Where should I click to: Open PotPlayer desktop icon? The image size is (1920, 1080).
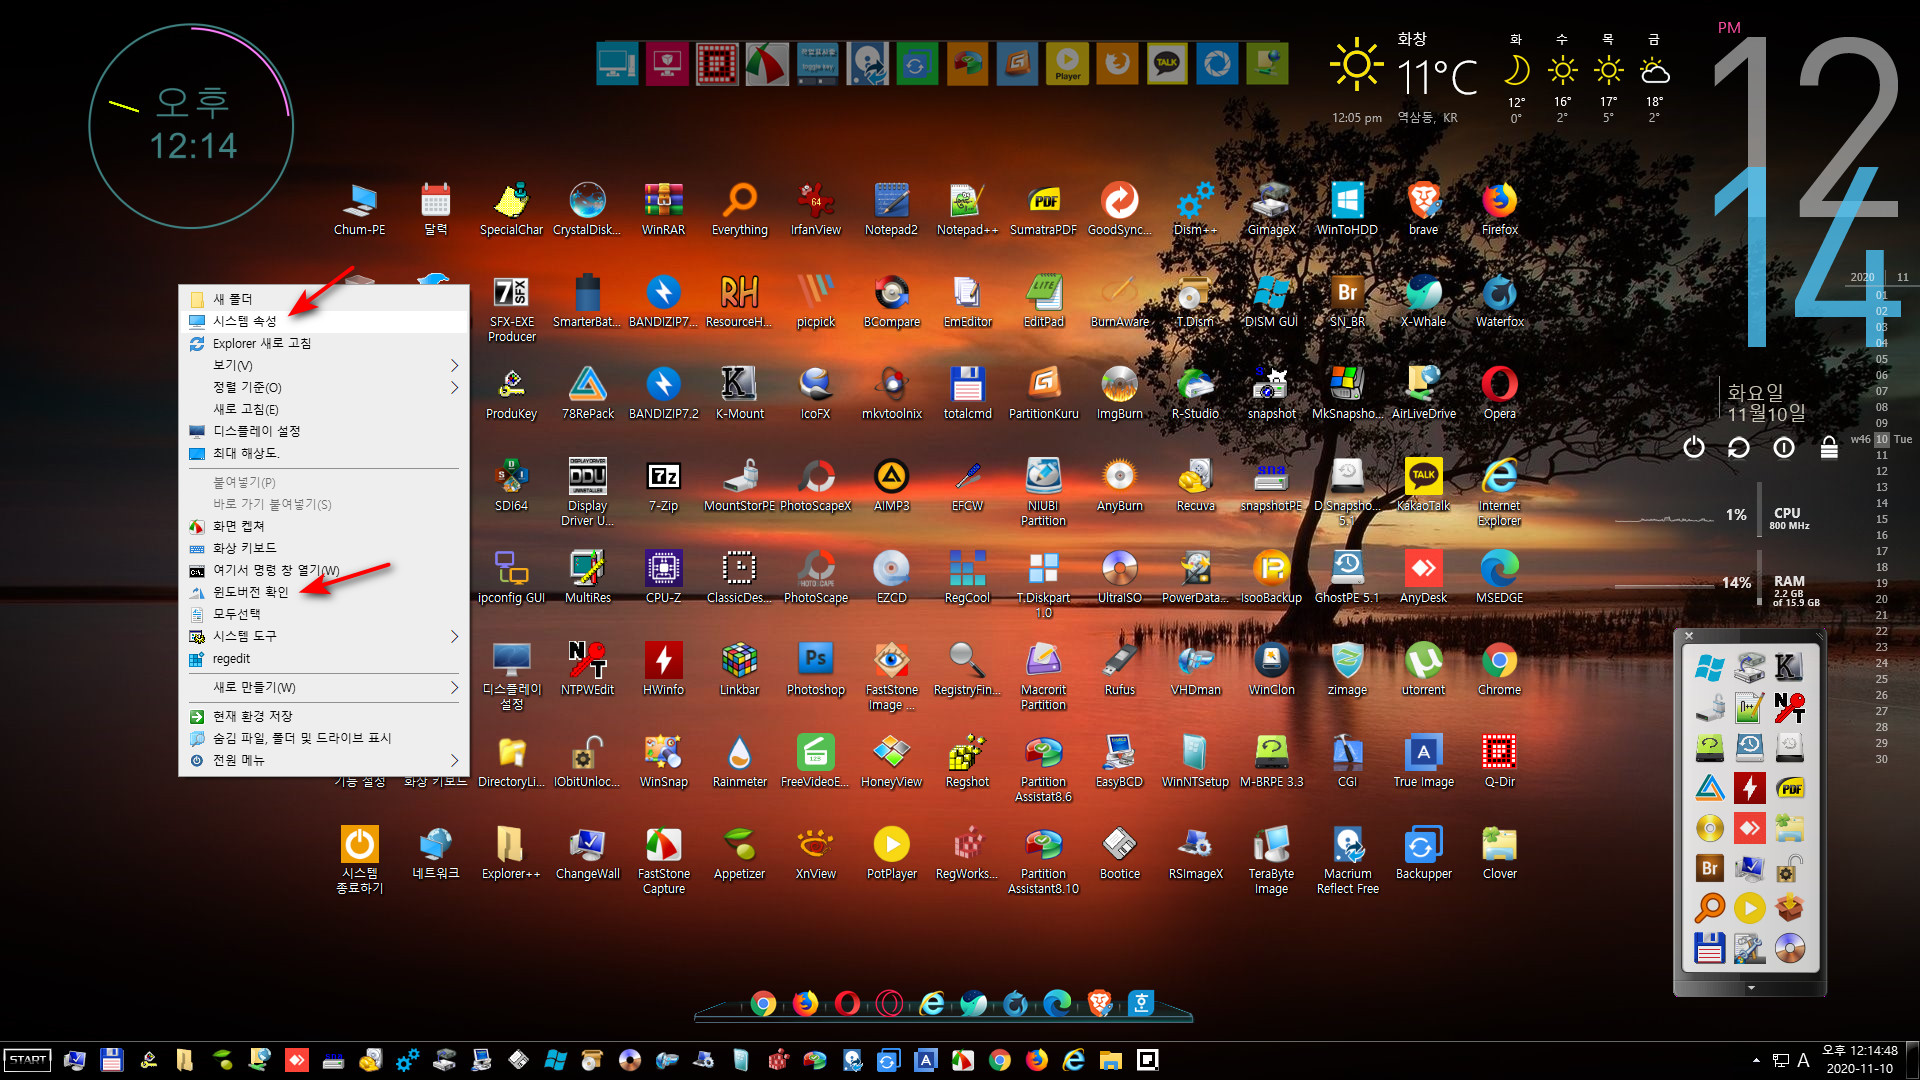coord(891,853)
